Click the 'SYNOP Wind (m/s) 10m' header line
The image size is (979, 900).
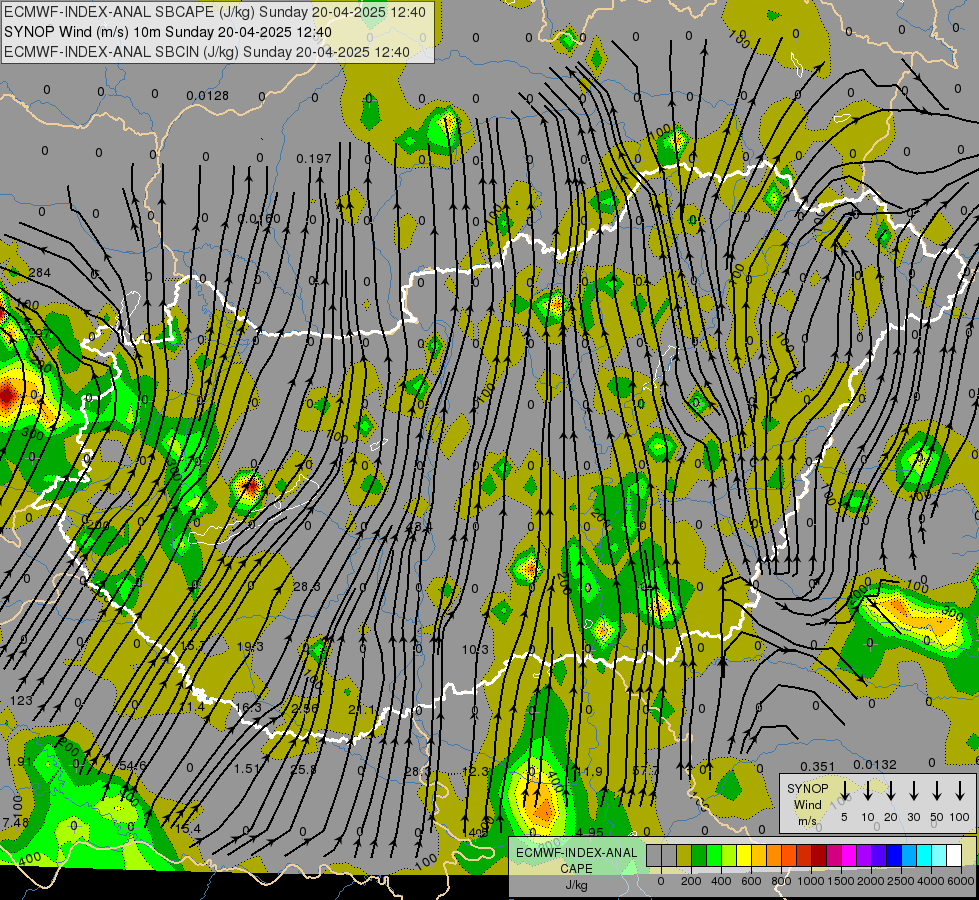[168, 32]
